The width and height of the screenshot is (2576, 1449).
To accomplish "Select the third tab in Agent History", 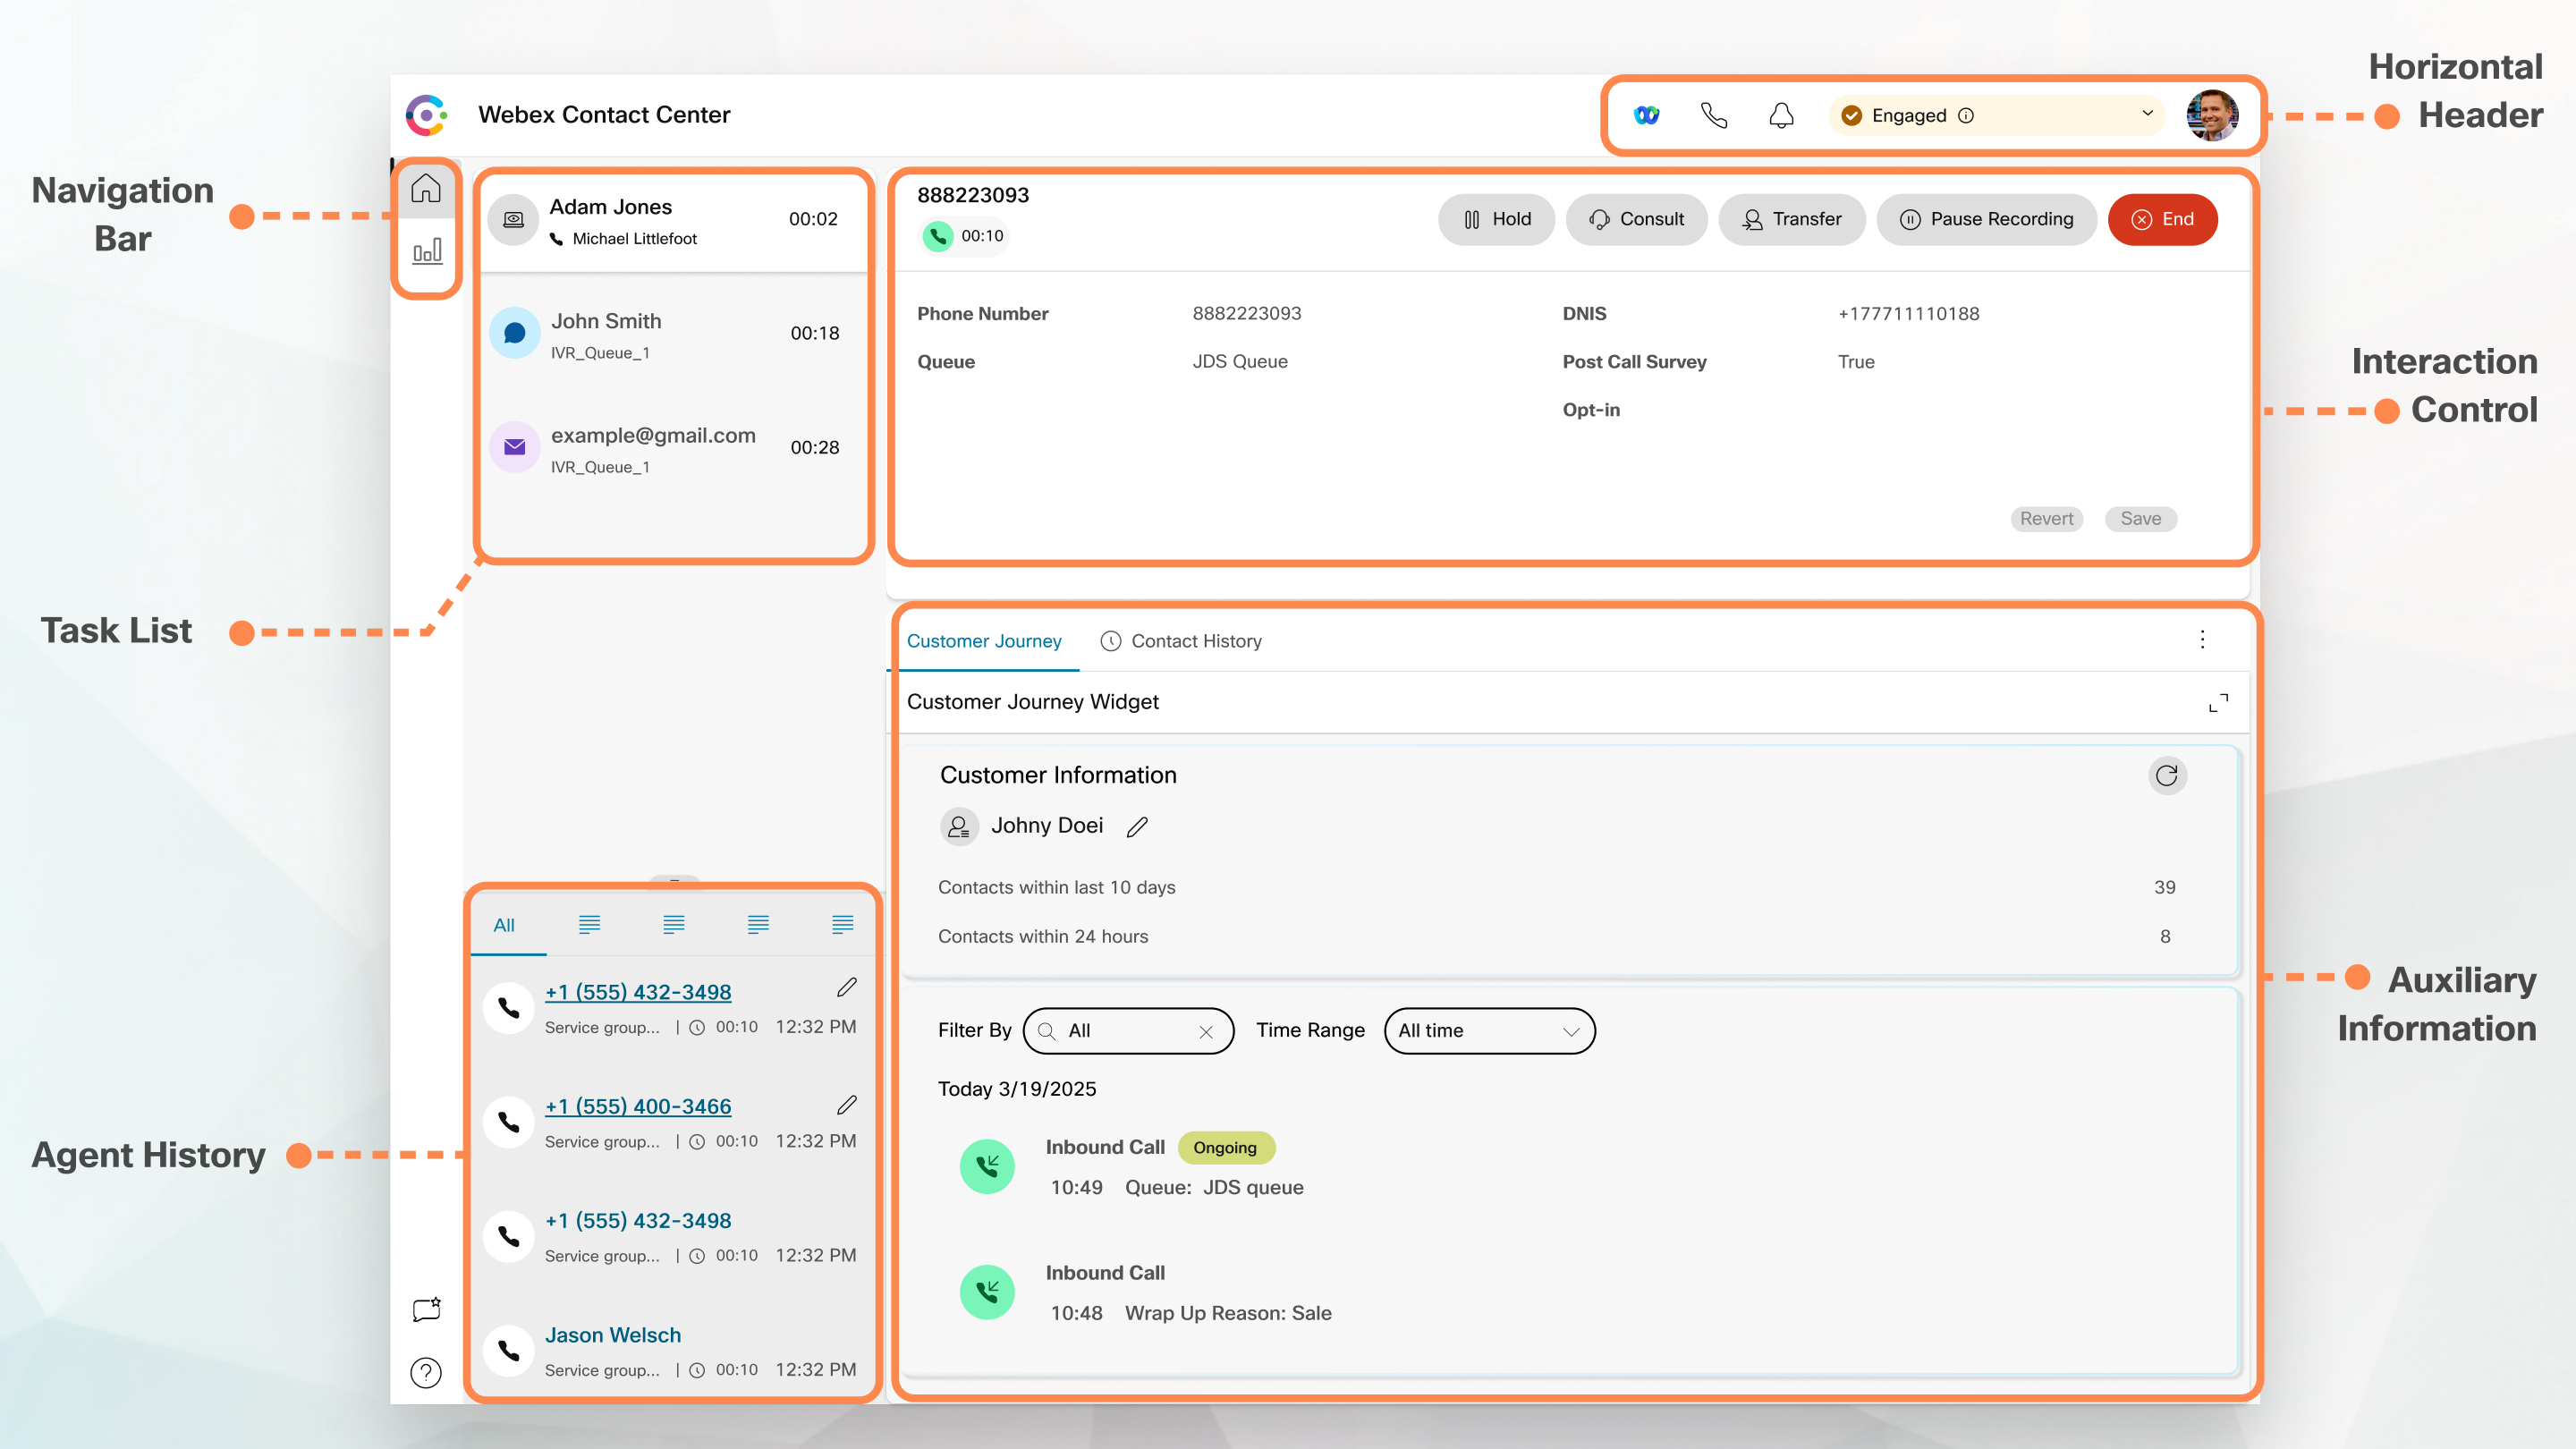I will pyautogui.click(x=674, y=925).
